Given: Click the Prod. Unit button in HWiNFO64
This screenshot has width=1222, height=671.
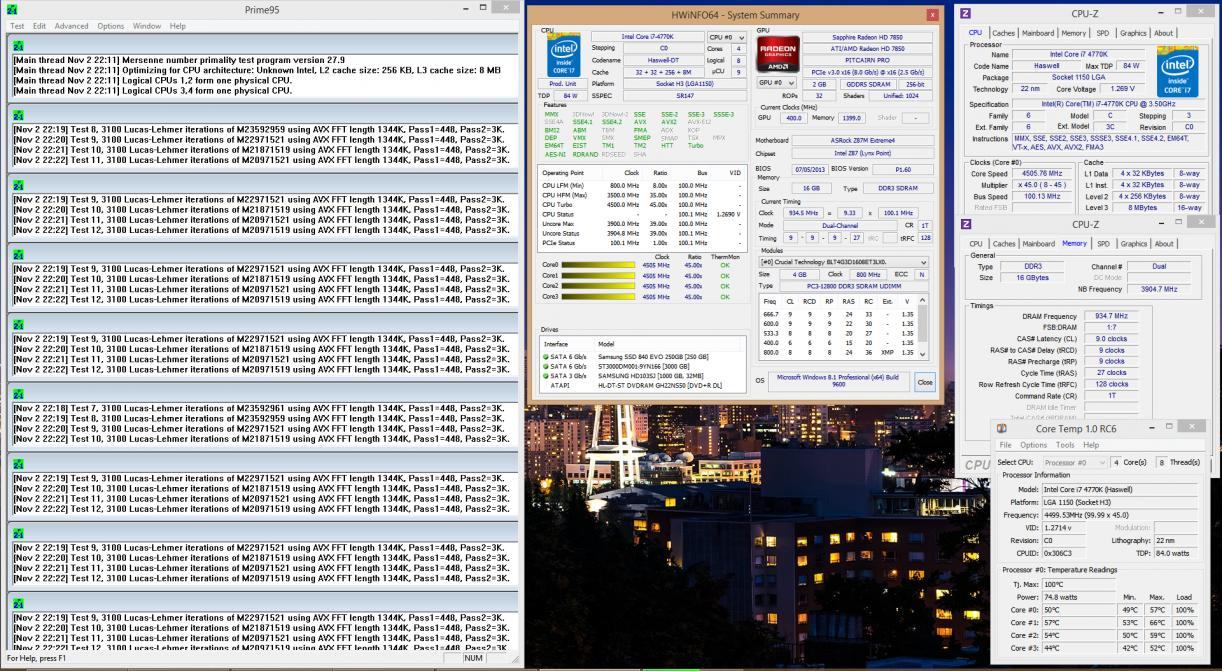Looking at the screenshot, I should pos(563,83).
